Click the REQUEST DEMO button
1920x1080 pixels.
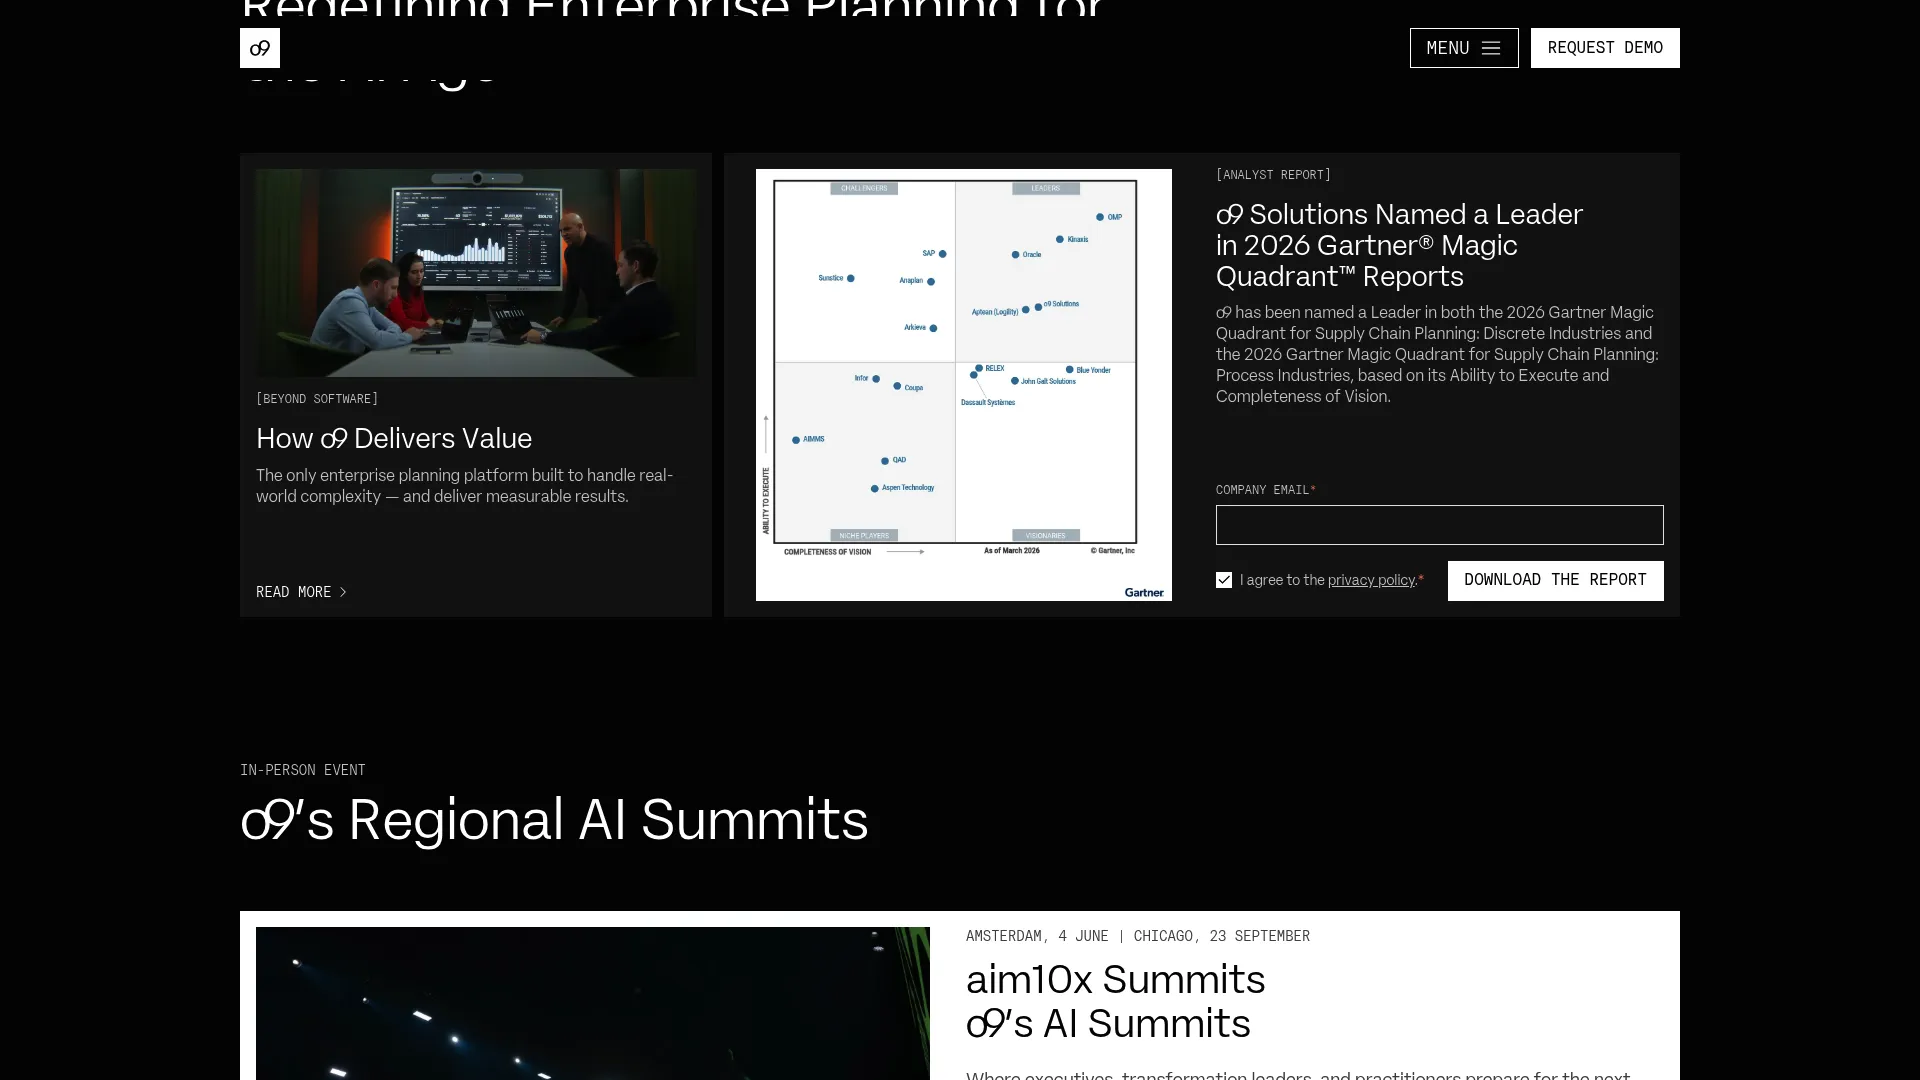click(x=1605, y=48)
